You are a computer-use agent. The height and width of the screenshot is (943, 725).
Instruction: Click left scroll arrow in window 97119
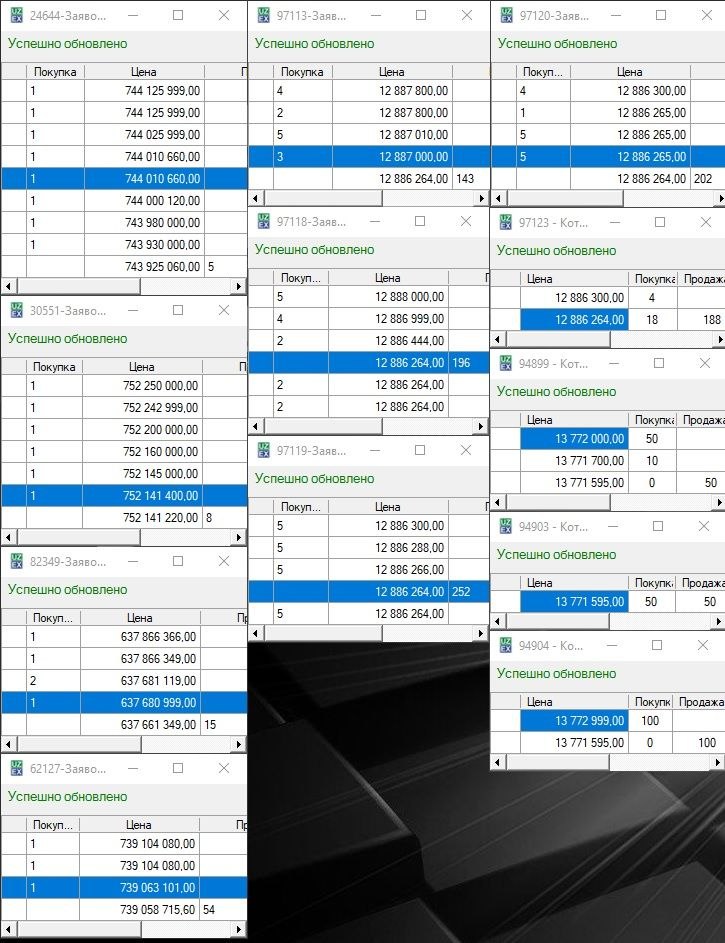[x=255, y=633]
